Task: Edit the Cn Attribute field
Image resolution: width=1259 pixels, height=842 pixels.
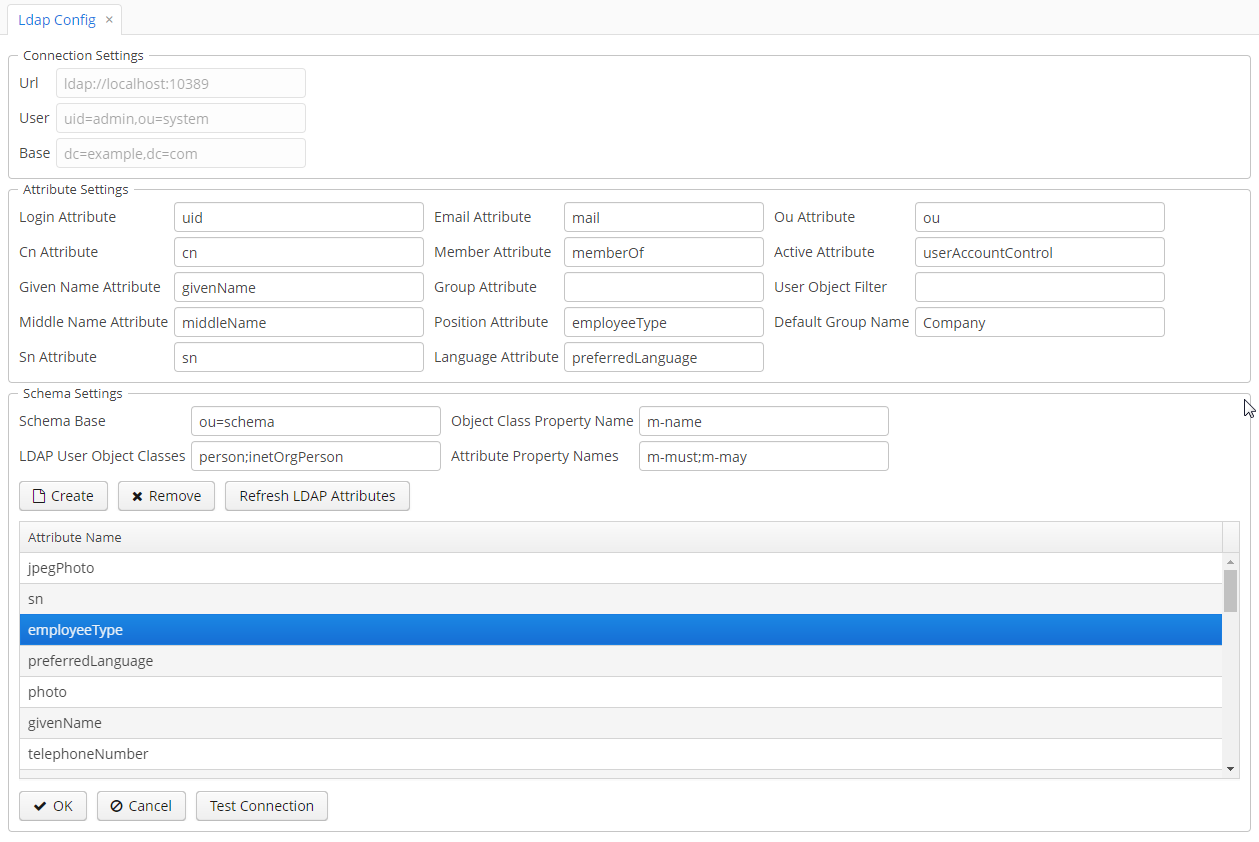Action: point(299,252)
